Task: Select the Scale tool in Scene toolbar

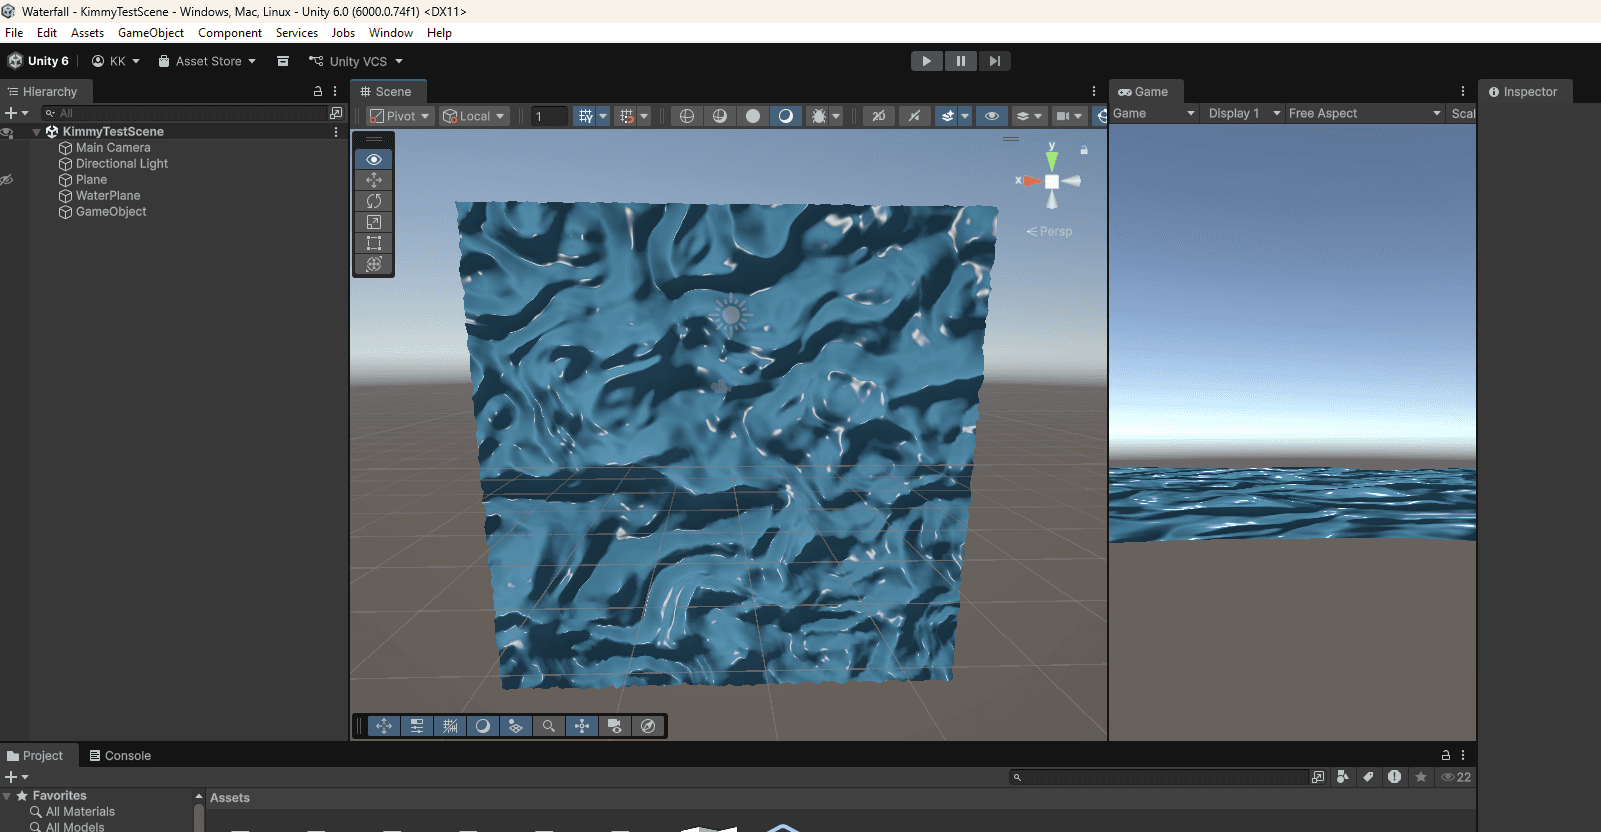Action: pos(374,223)
